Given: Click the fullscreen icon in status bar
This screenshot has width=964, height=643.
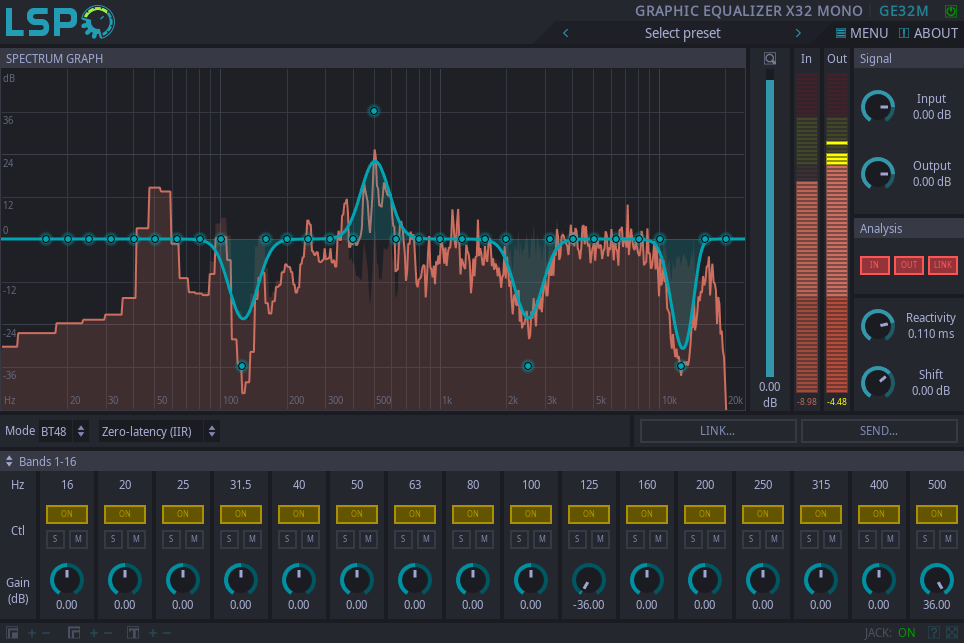Looking at the screenshot, I should coord(950,632).
